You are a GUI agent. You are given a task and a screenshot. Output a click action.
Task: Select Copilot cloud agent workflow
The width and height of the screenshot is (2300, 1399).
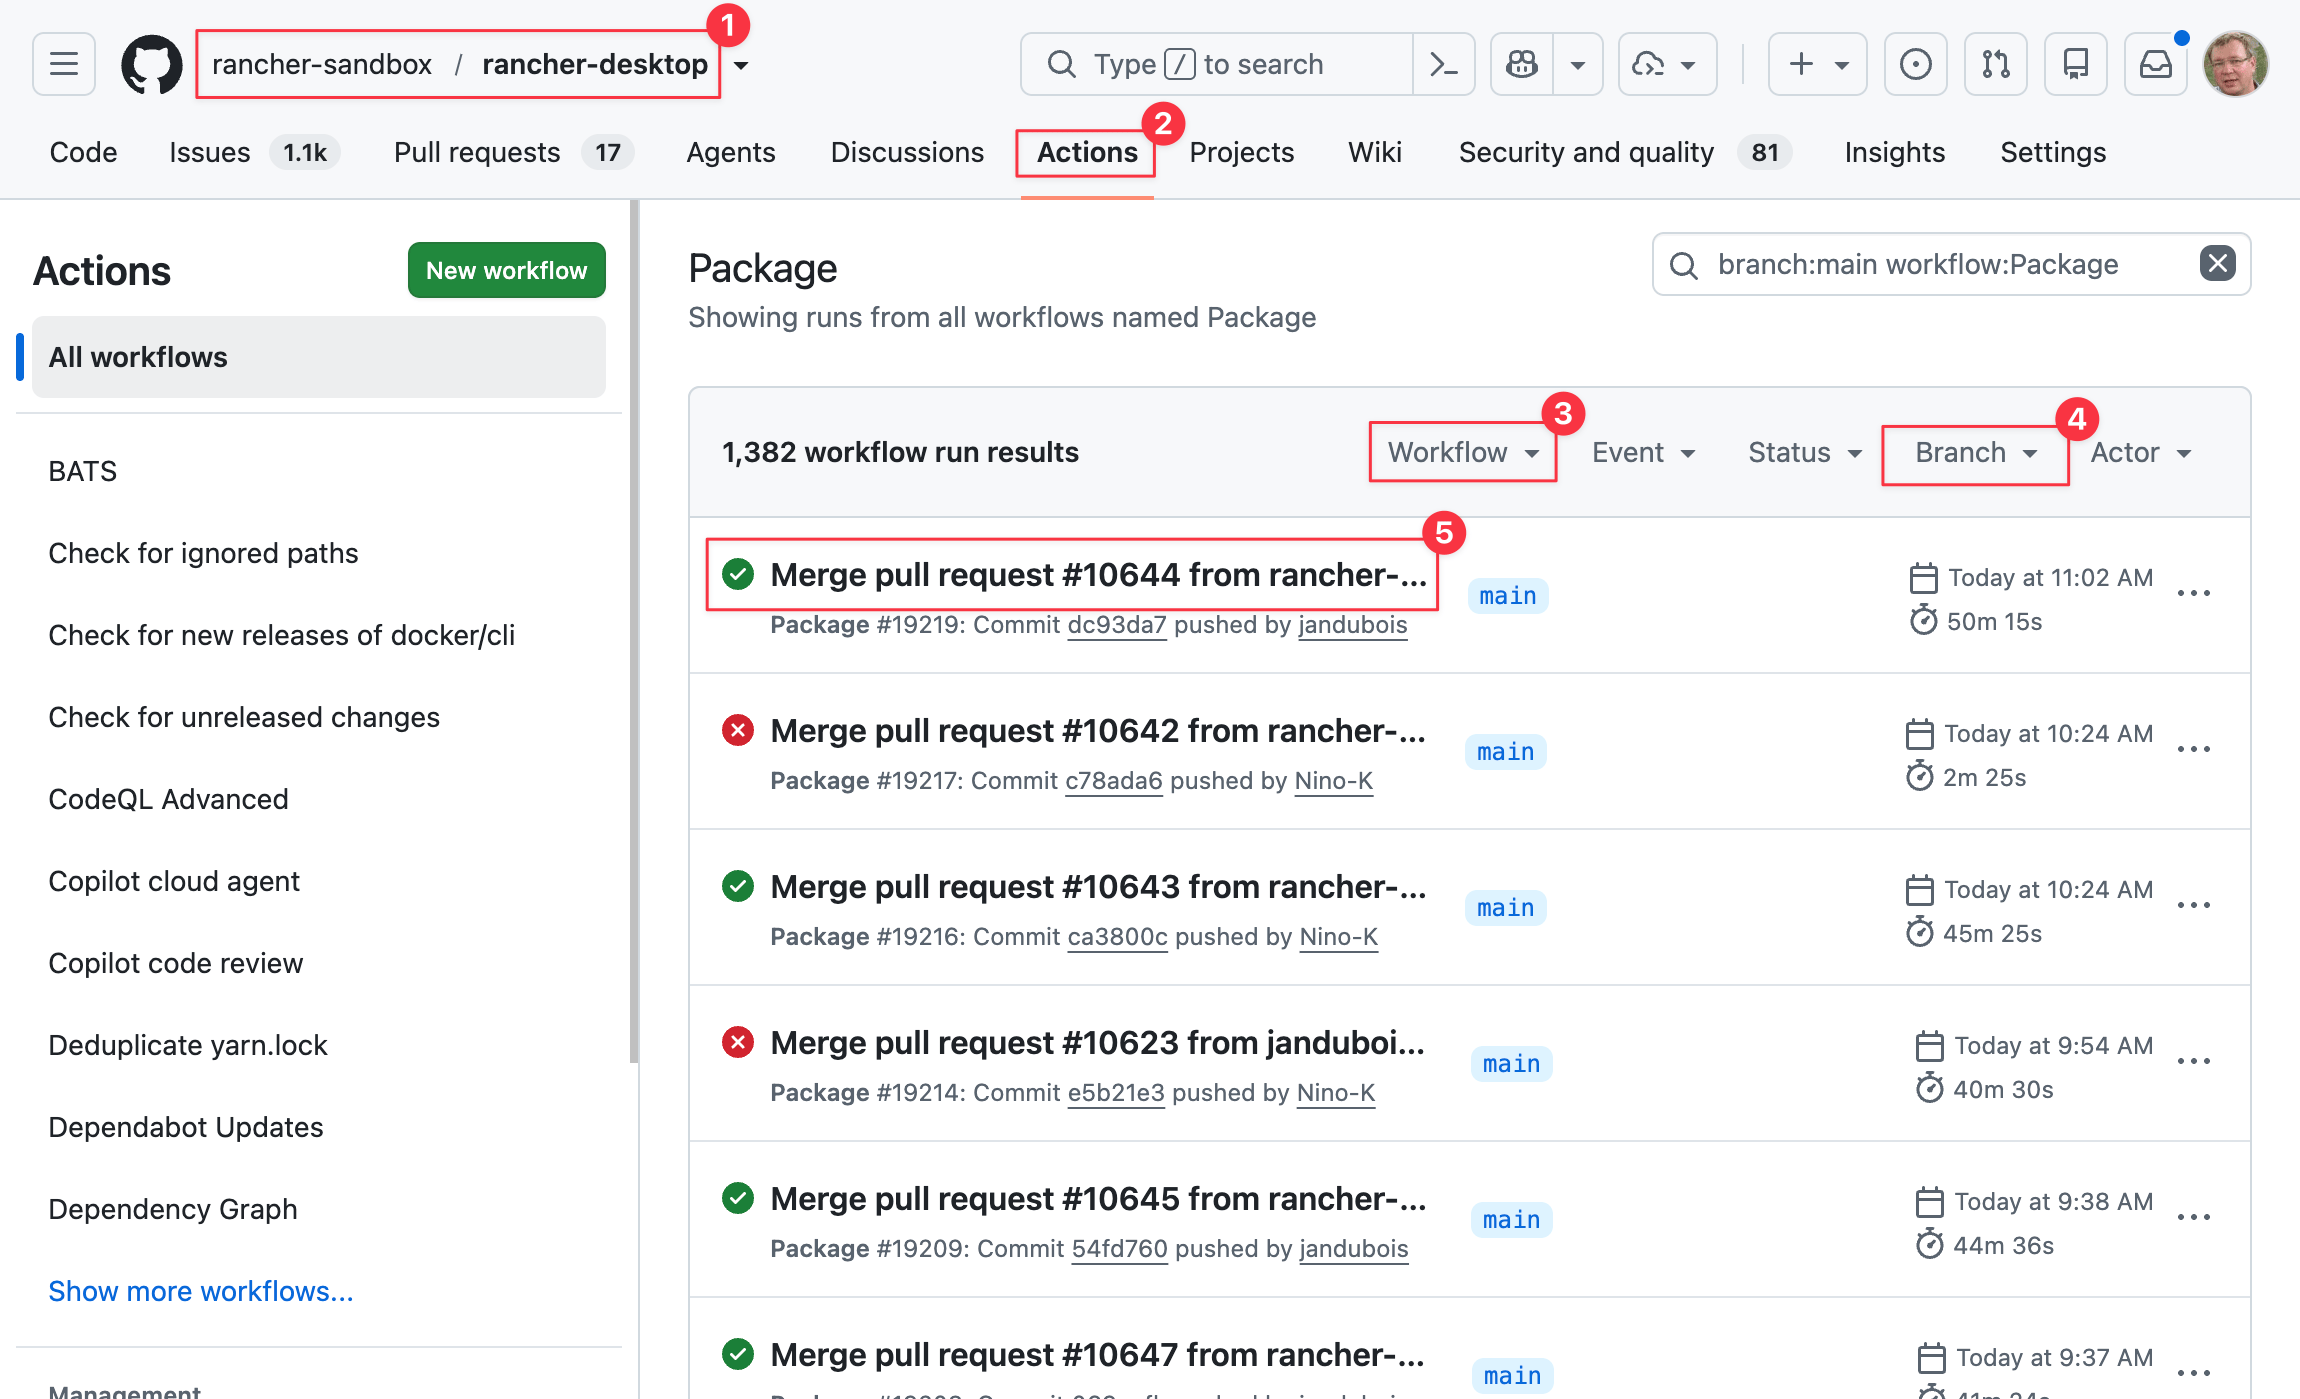[x=319, y=881]
